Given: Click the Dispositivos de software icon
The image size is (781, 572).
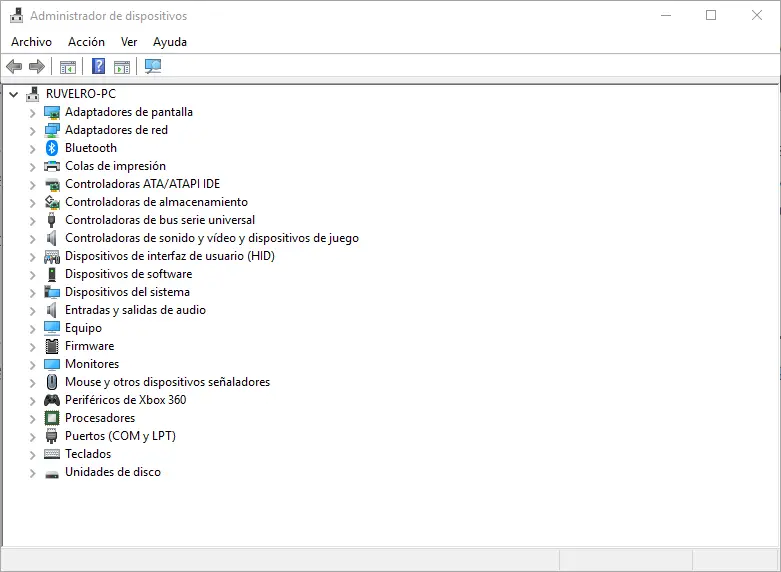Looking at the screenshot, I should click(x=52, y=274).
